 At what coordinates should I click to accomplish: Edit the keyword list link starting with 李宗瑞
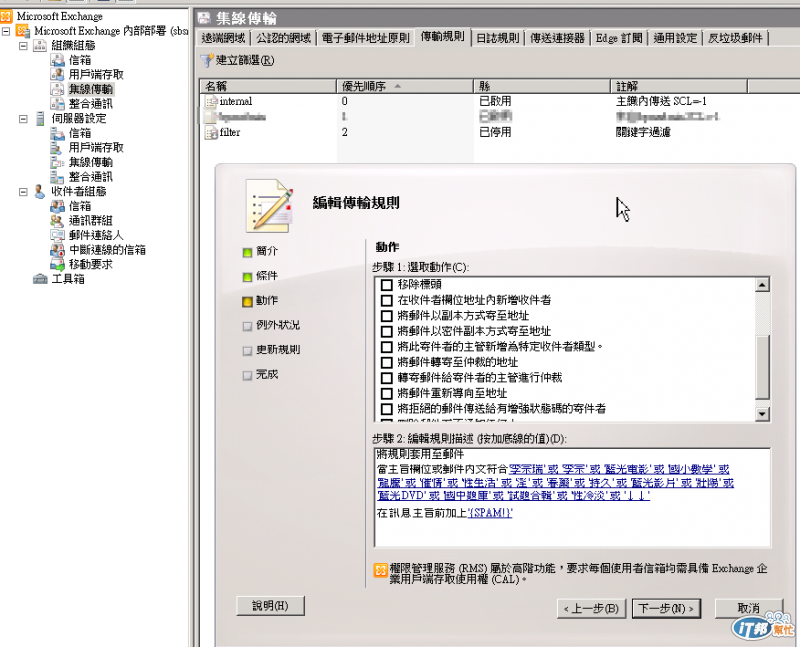click(x=555, y=482)
